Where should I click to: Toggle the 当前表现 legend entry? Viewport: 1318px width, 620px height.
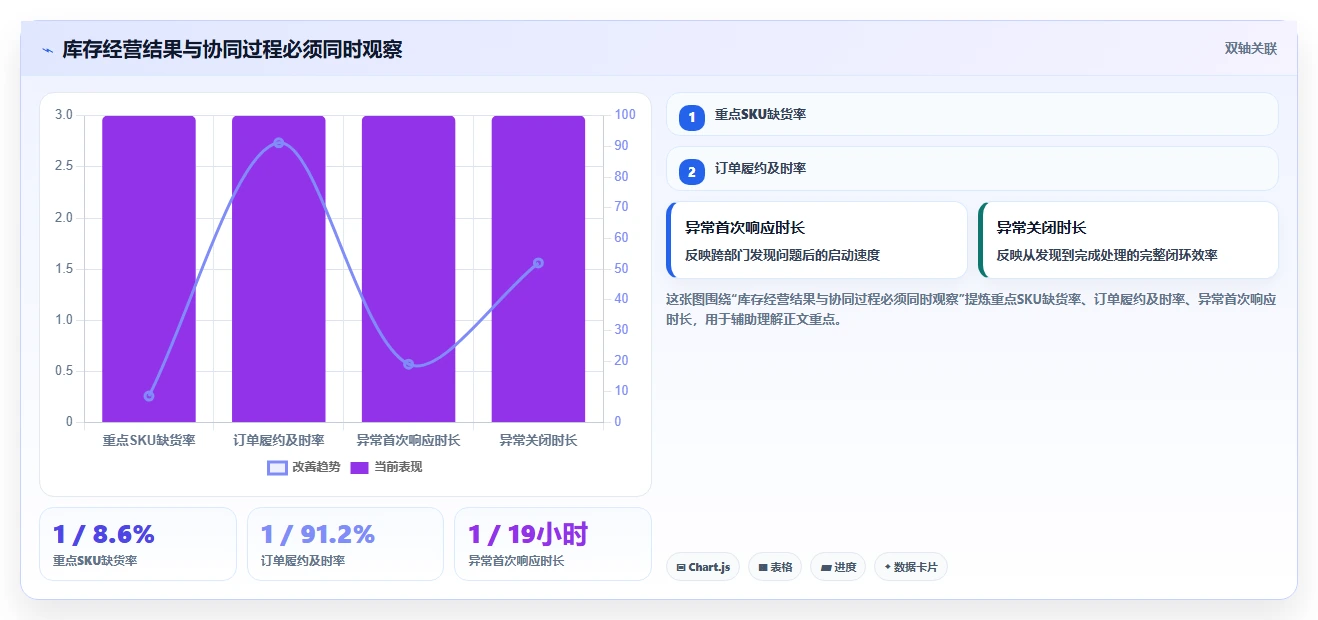coord(386,467)
